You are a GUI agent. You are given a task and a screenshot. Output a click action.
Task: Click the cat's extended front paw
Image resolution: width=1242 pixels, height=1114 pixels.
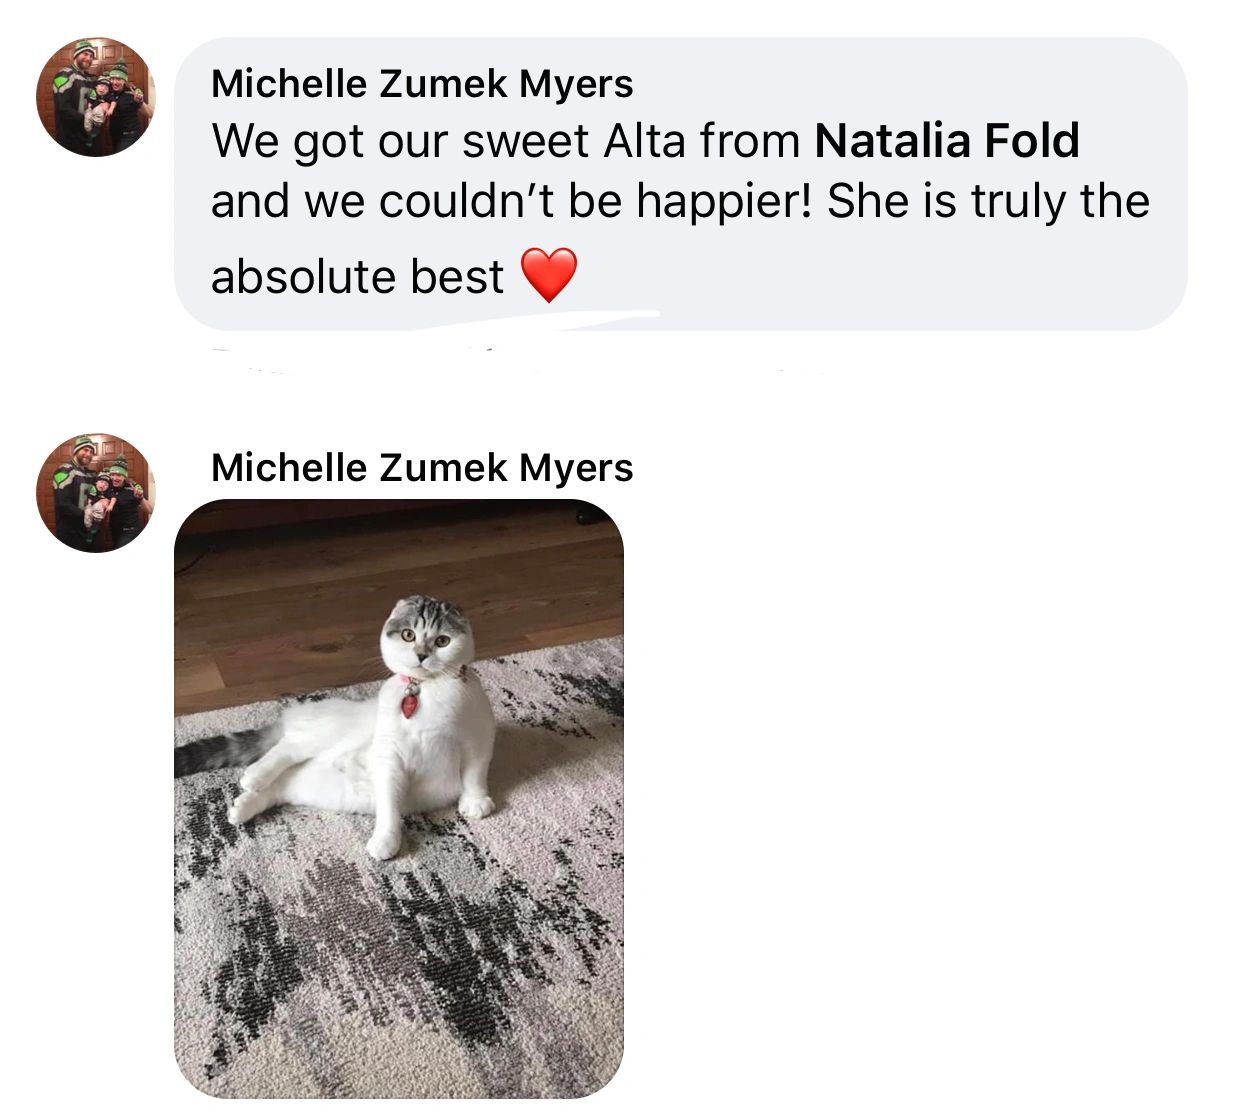[383, 843]
